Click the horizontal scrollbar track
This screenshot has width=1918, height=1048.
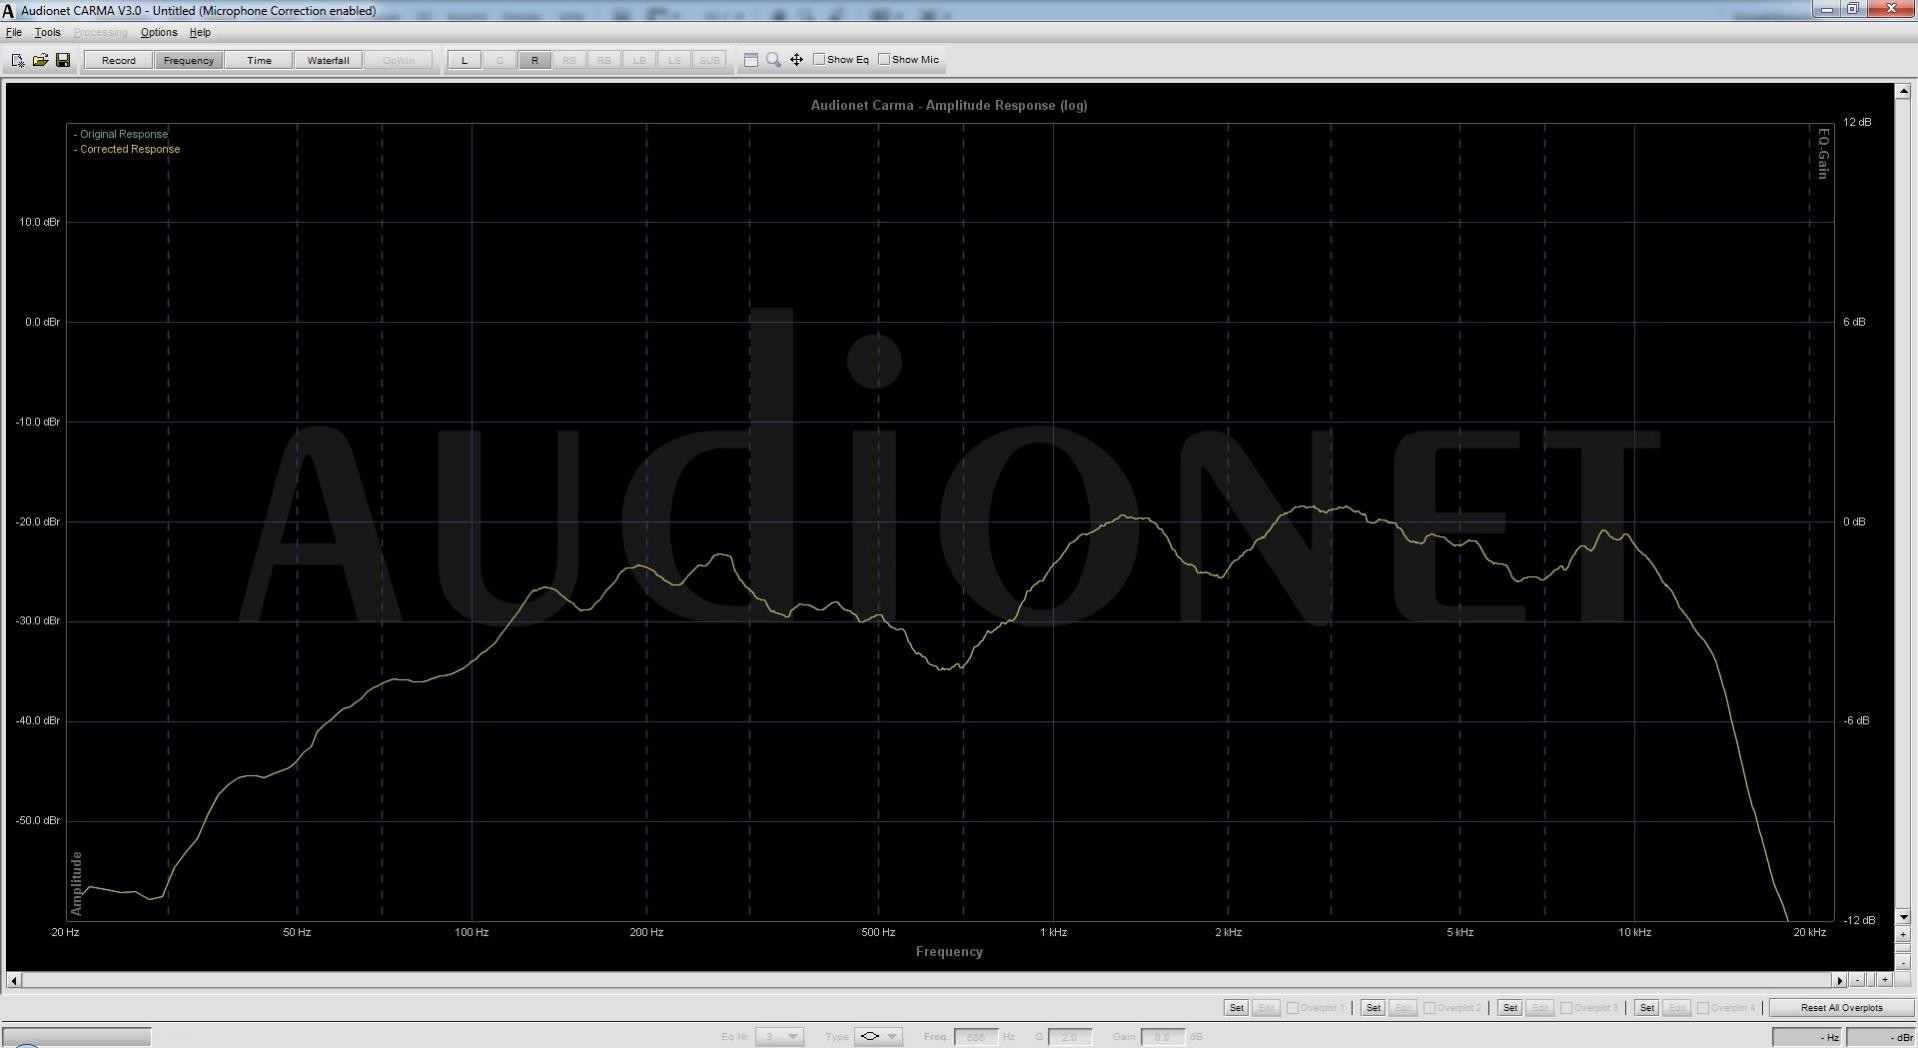[x=926, y=980]
